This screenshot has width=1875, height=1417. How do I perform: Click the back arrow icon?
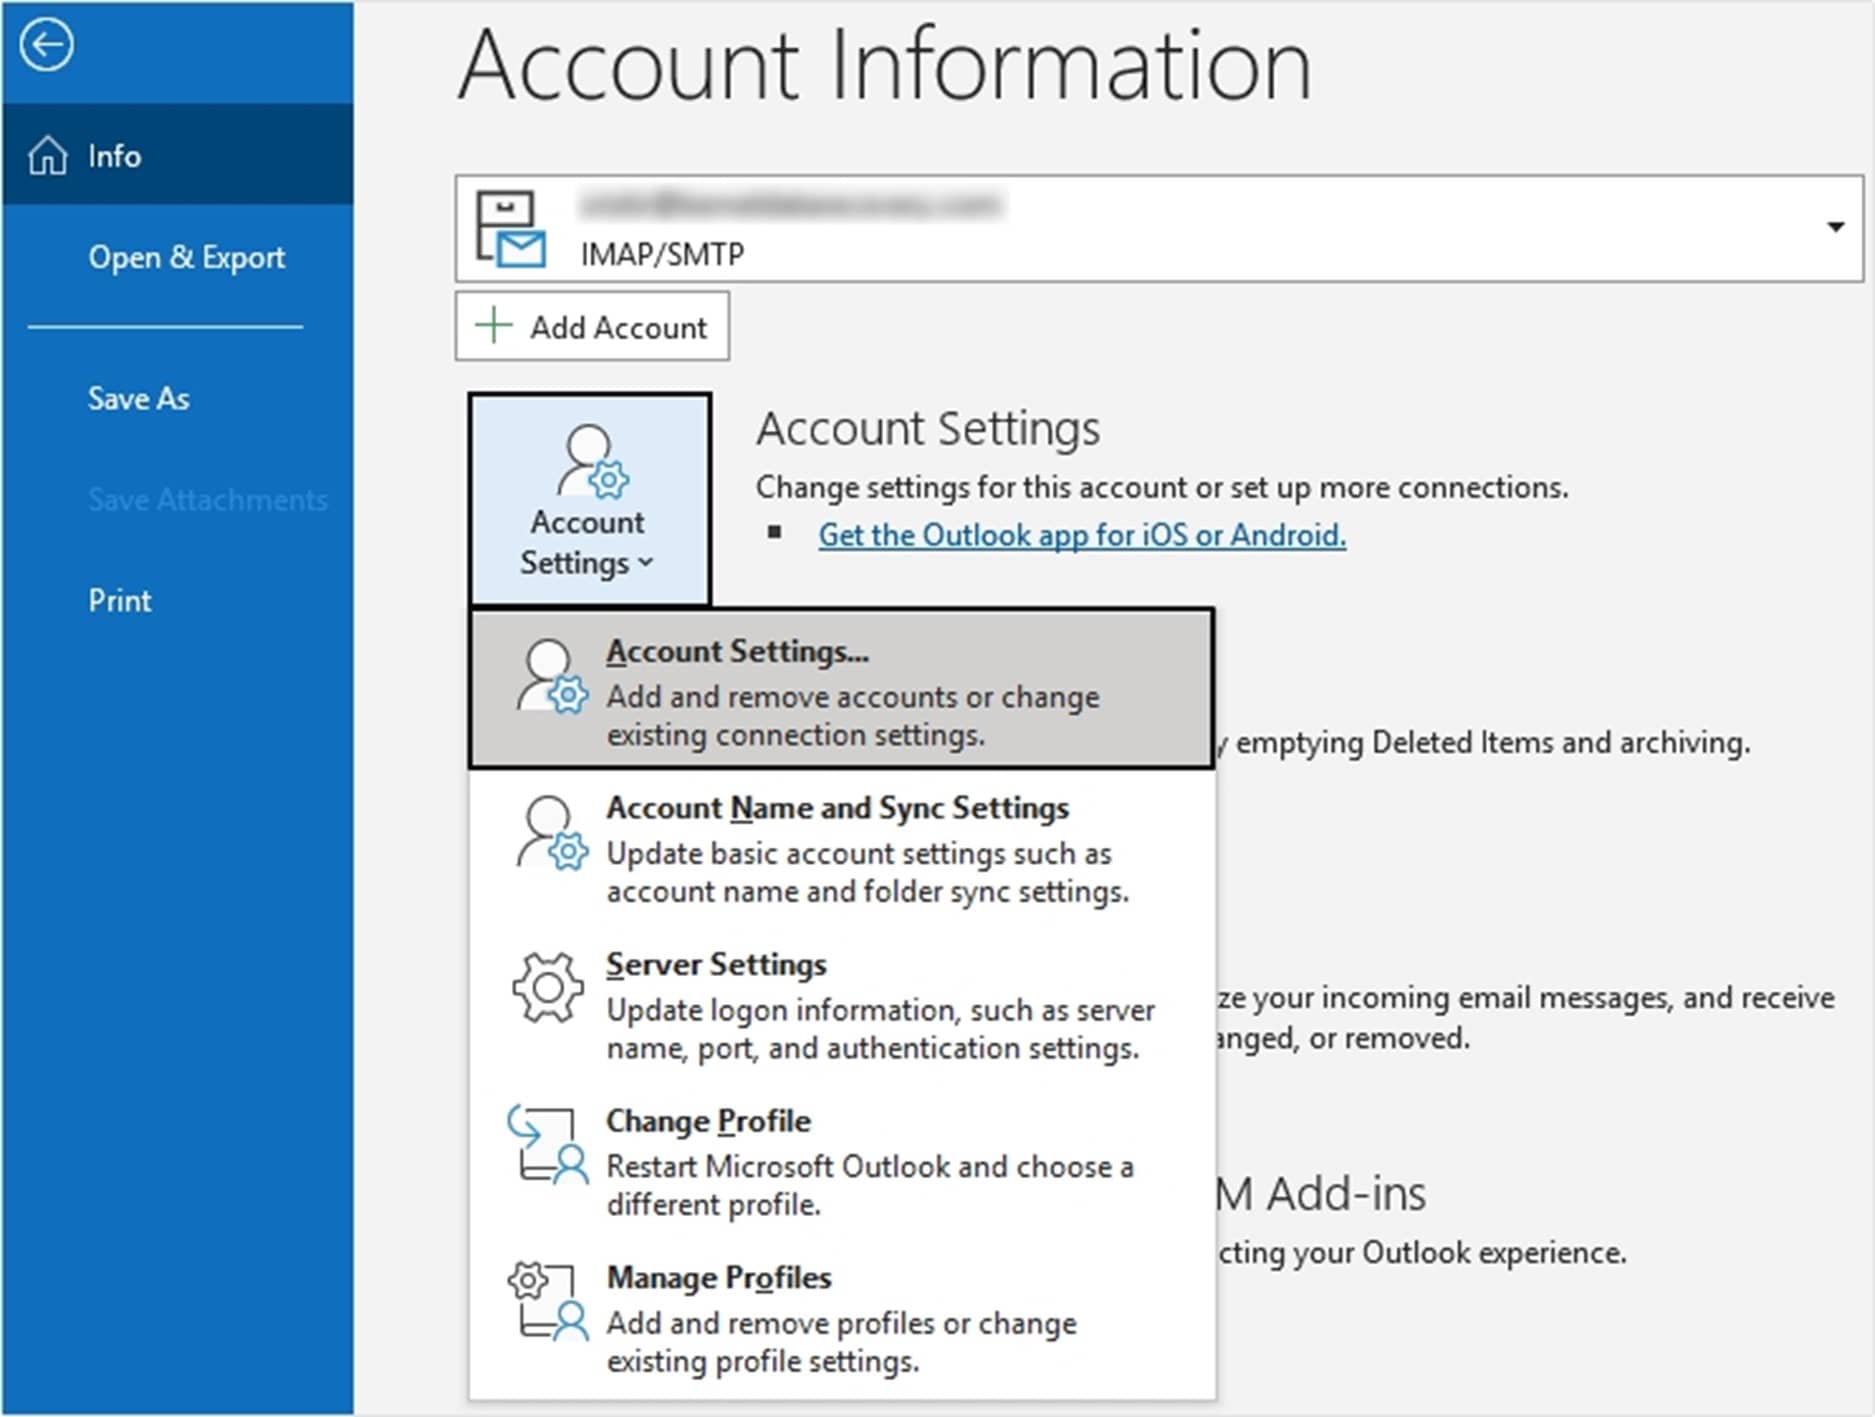pyautogui.click(x=46, y=45)
